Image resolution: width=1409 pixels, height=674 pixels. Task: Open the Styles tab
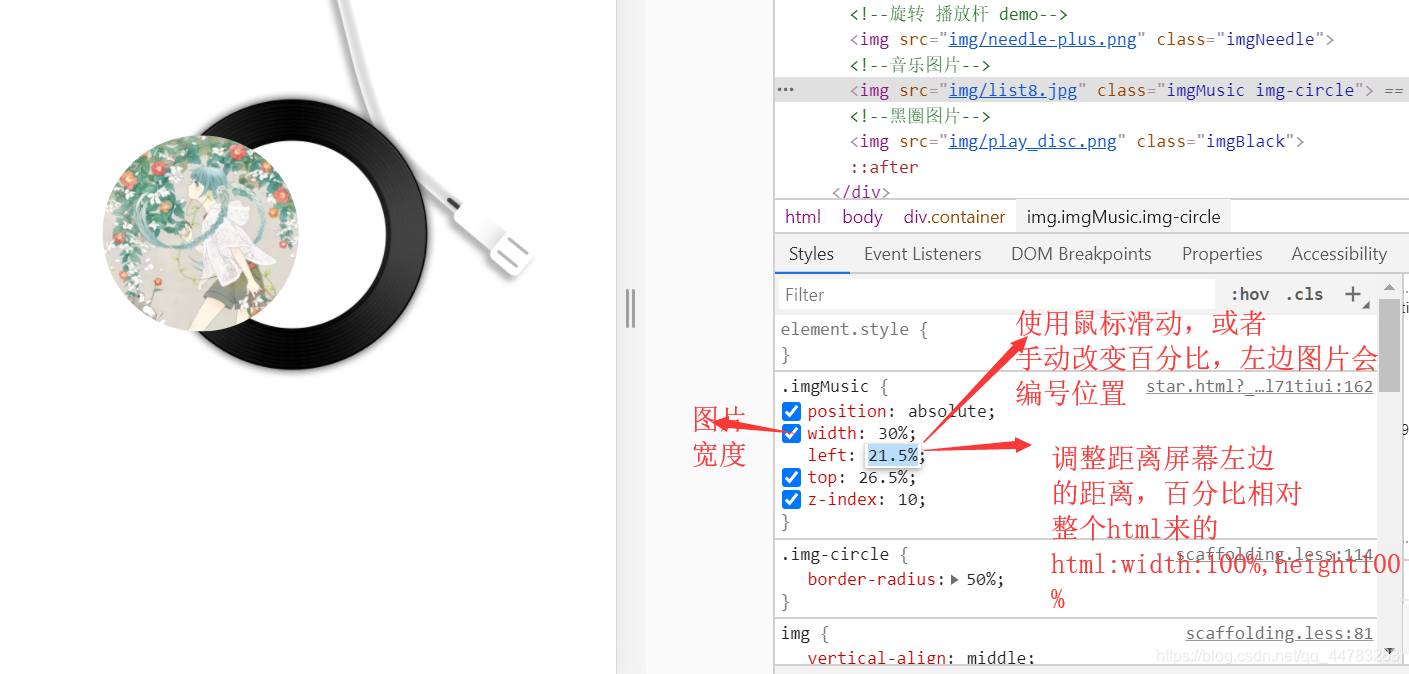(811, 254)
